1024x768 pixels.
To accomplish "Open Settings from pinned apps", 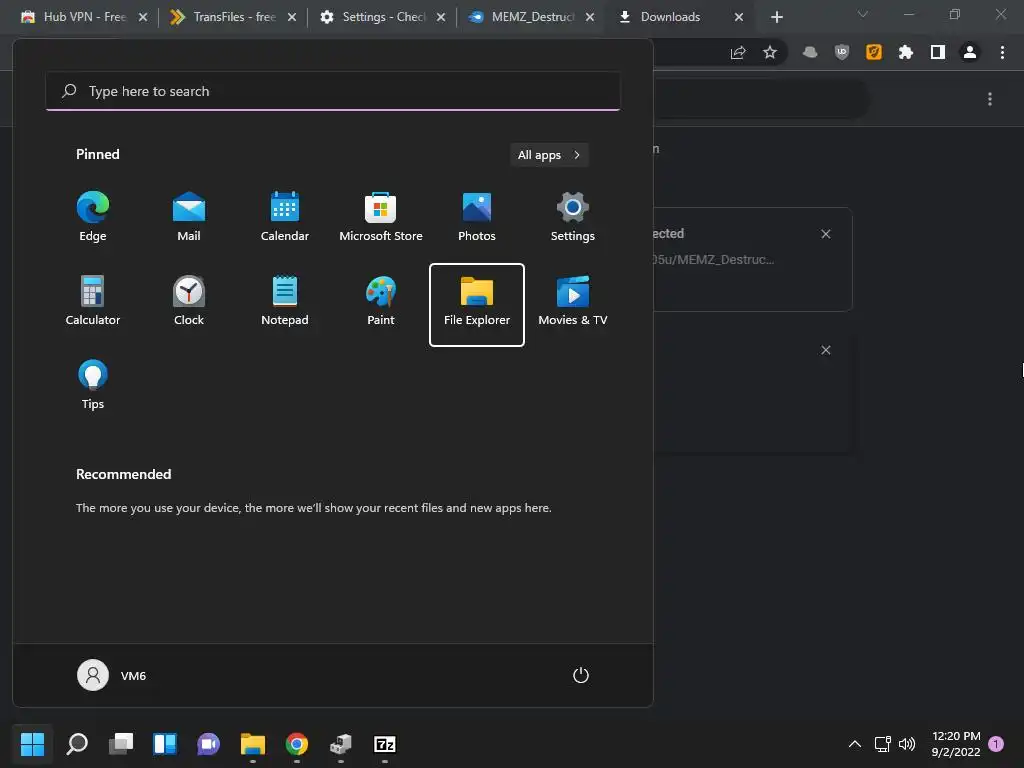I will point(573,217).
